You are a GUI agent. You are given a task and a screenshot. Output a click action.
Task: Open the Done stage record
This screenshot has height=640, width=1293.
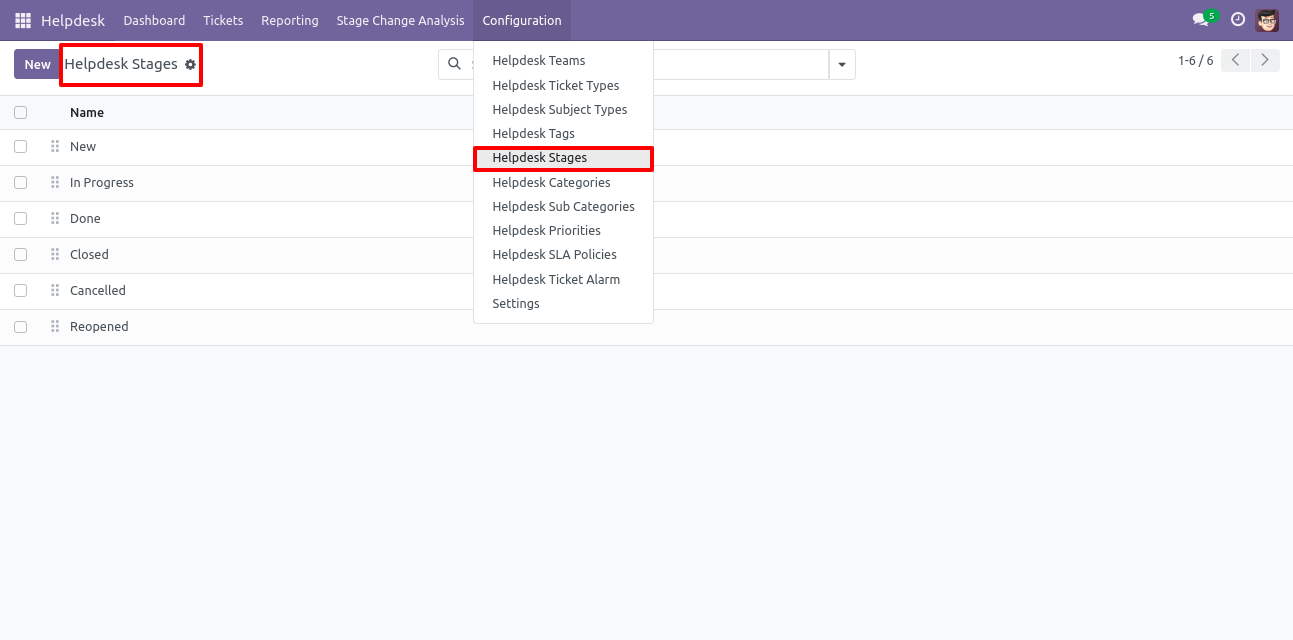85,219
